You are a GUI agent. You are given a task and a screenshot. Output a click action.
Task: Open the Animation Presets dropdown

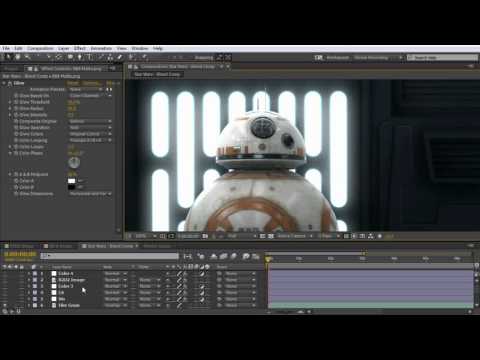(87, 89)
